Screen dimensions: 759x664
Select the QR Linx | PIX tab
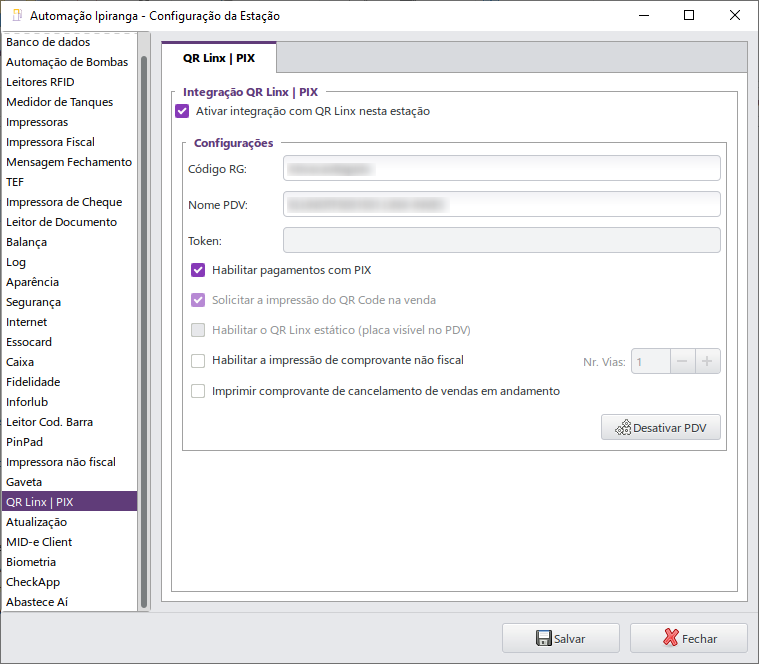(x=219, y=58)
